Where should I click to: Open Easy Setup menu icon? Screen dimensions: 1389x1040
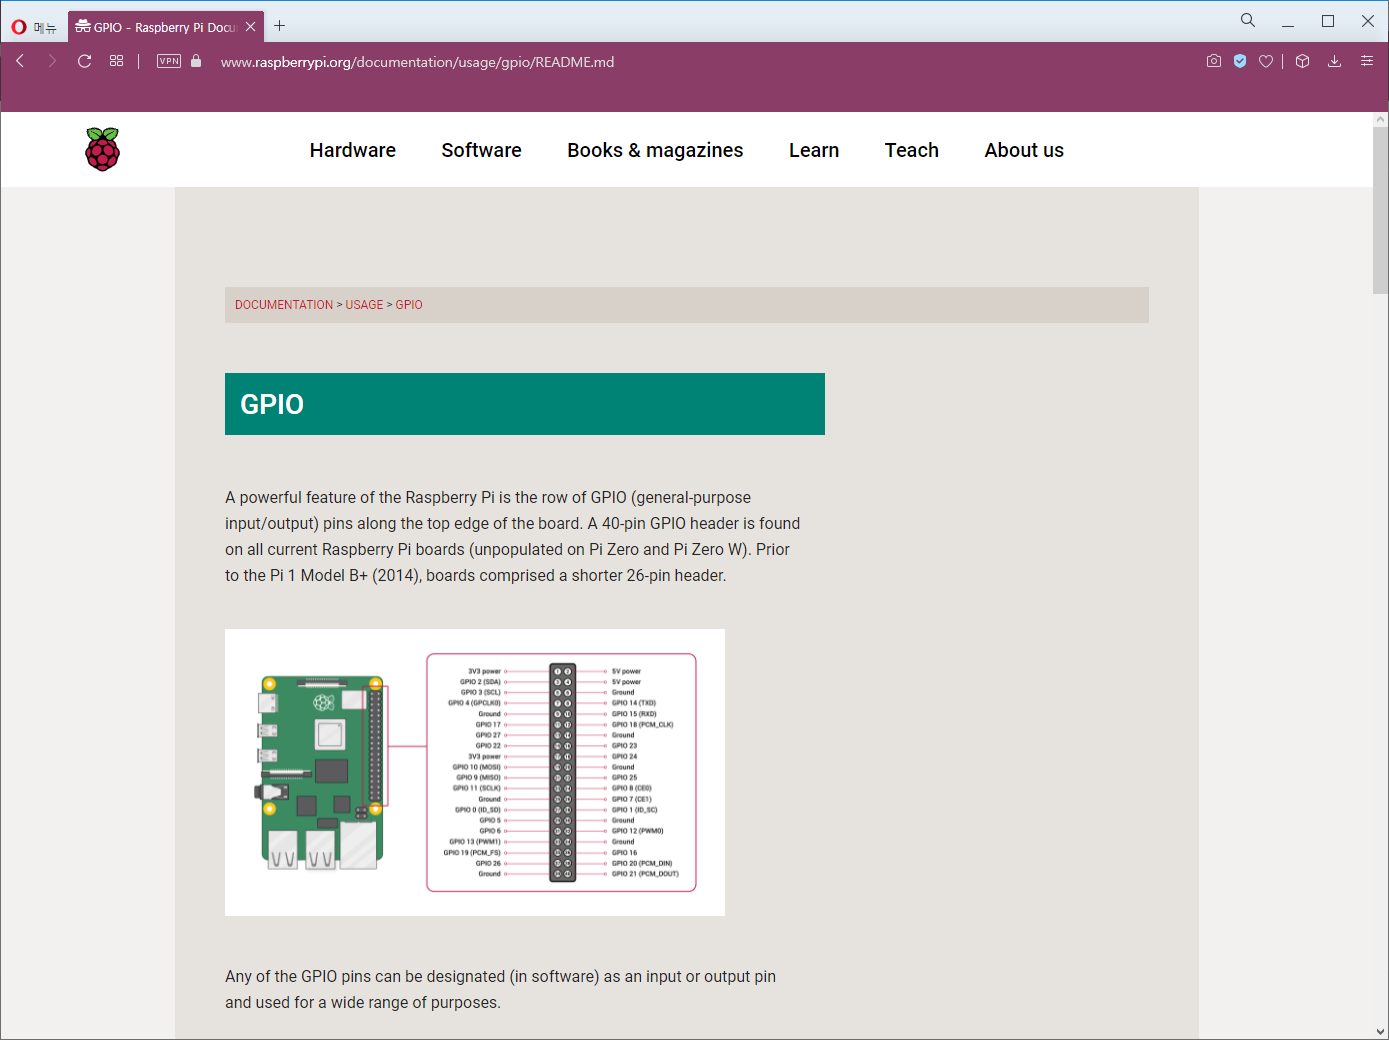pyautogui.click(x=1367, y=61)
